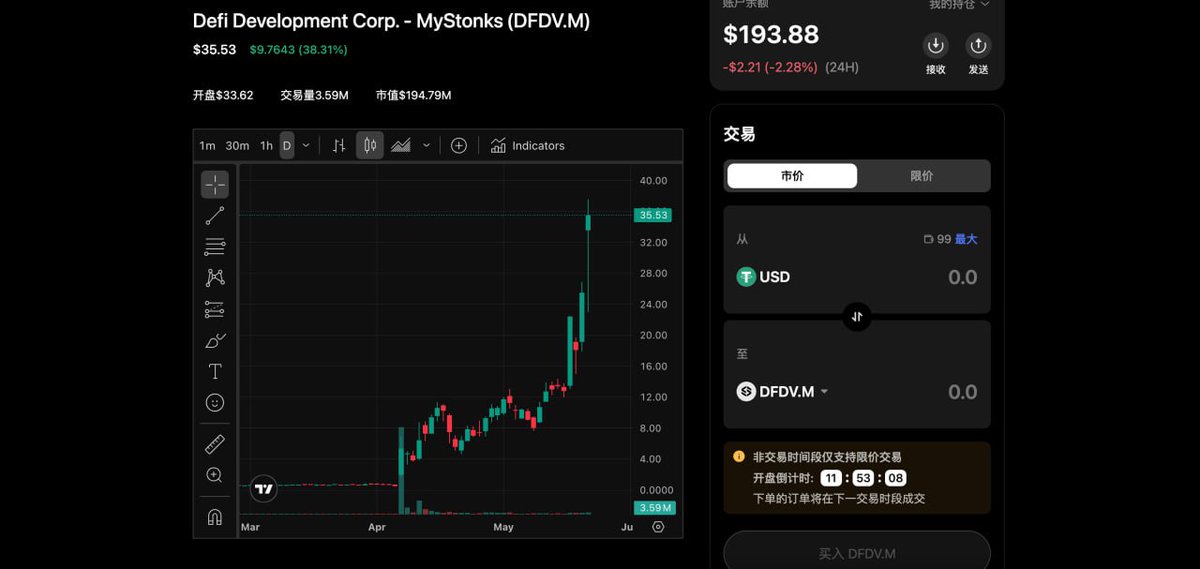This screenshot has height=569, width=1200.
Task: Click the receive (接收) download icon
Action: [x=936, y=45]
